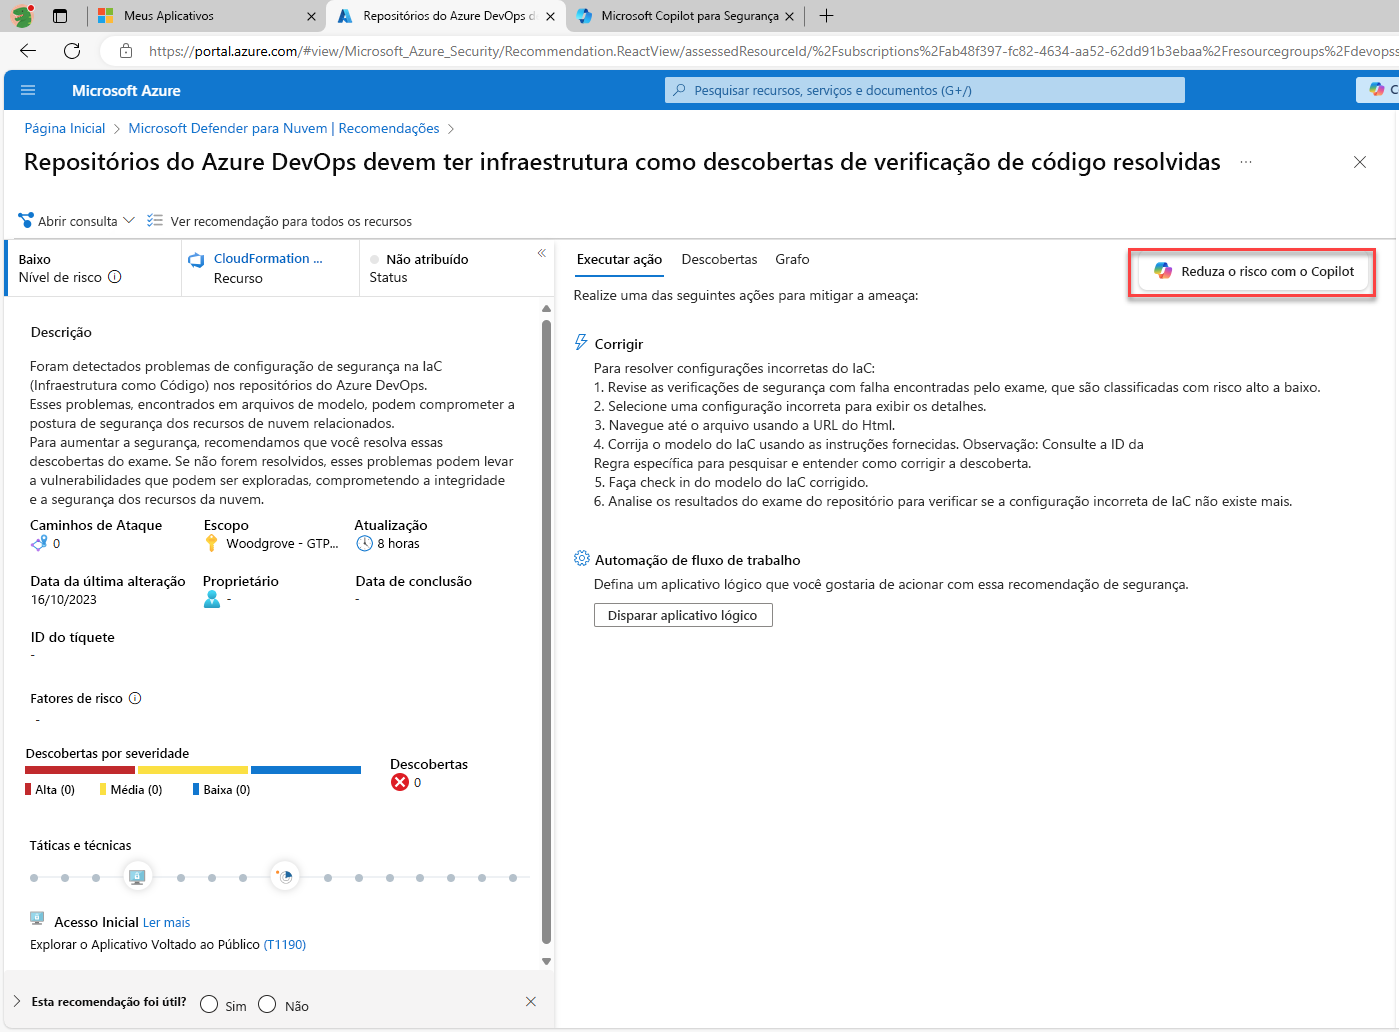Open a new browser tab

pyautogui.click(x=826, y=16)
